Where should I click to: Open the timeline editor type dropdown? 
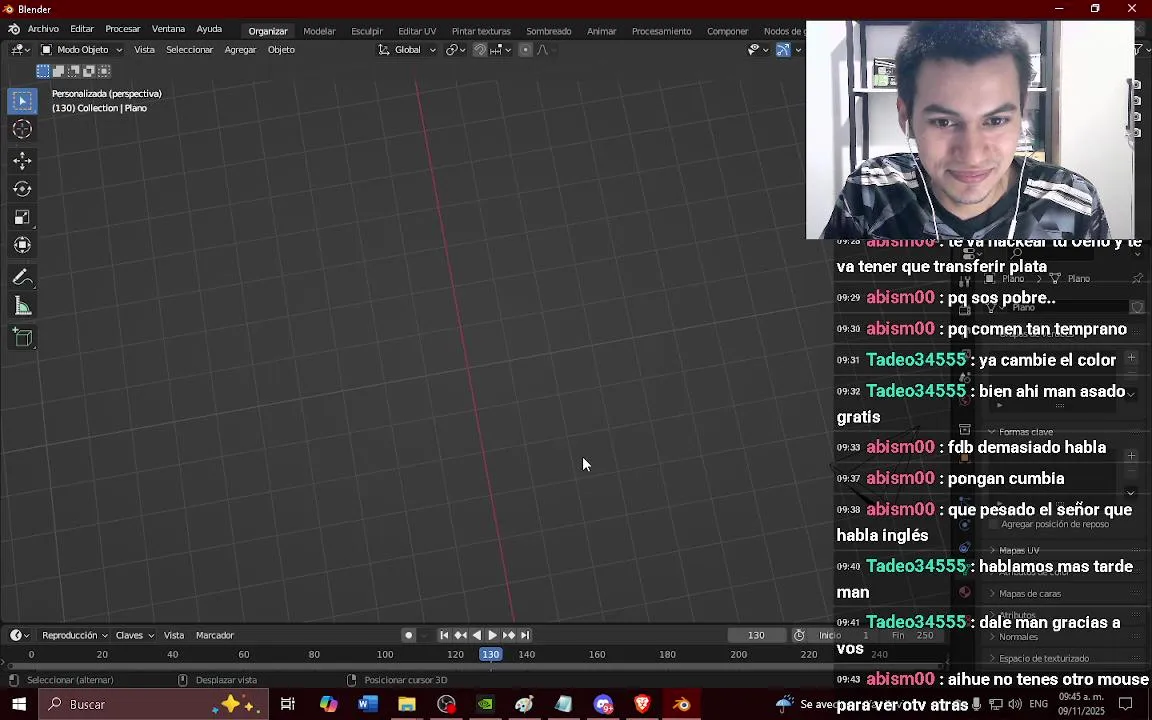click(x=19, y=636)
